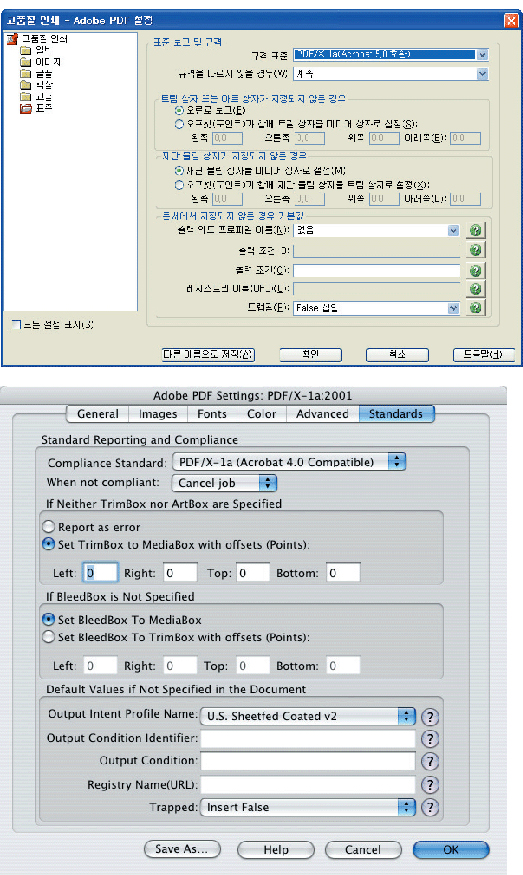Click help question mark next to Output Condition
Viewport: 523px width, 875px height.
coord(429,761)
